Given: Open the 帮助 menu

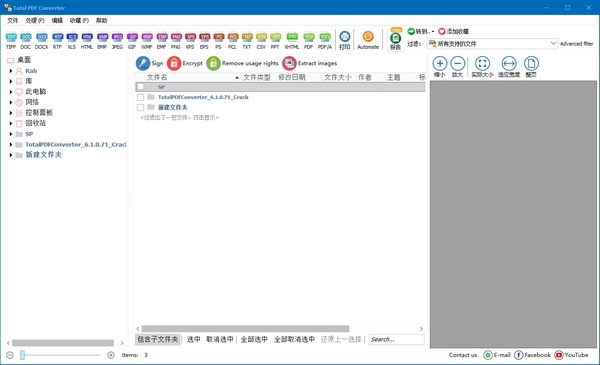Looking at the screenshot, I should 101,20.
